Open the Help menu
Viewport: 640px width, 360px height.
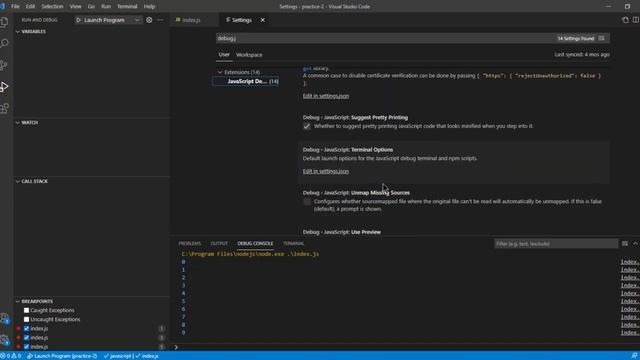point(149,7)
